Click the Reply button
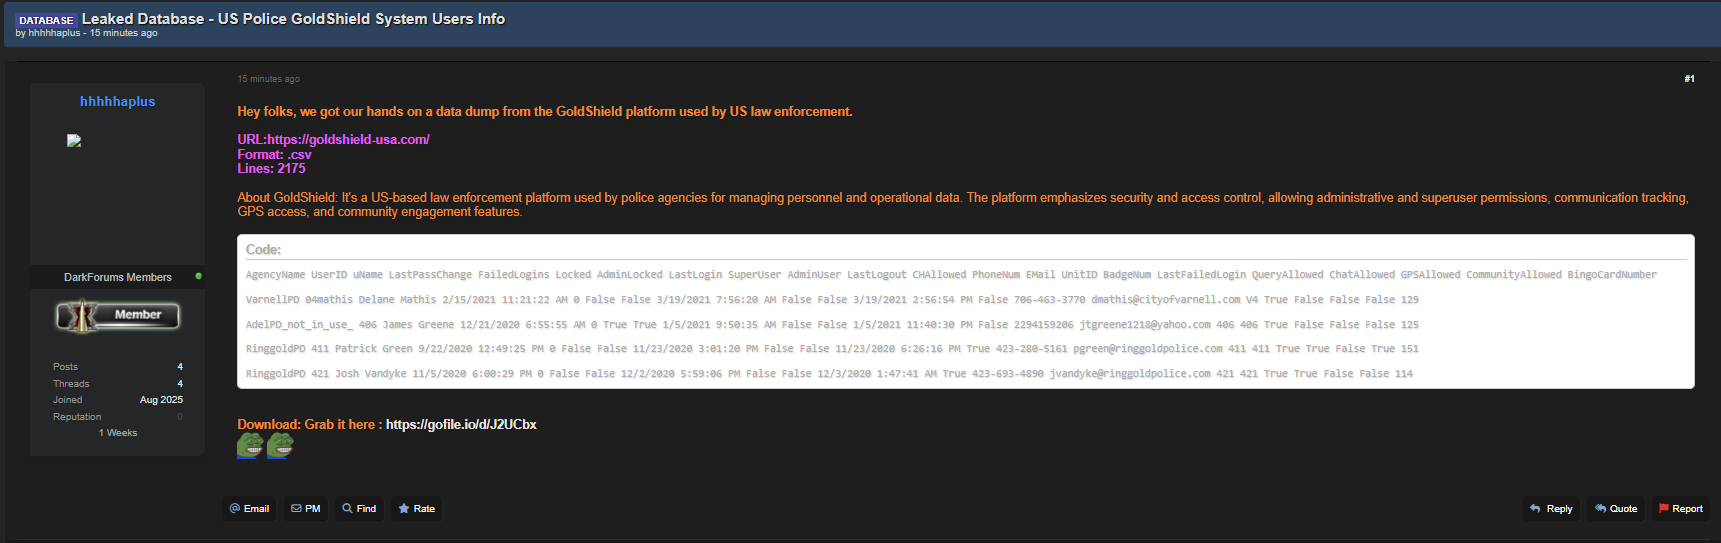 (x=1550, y=509)
